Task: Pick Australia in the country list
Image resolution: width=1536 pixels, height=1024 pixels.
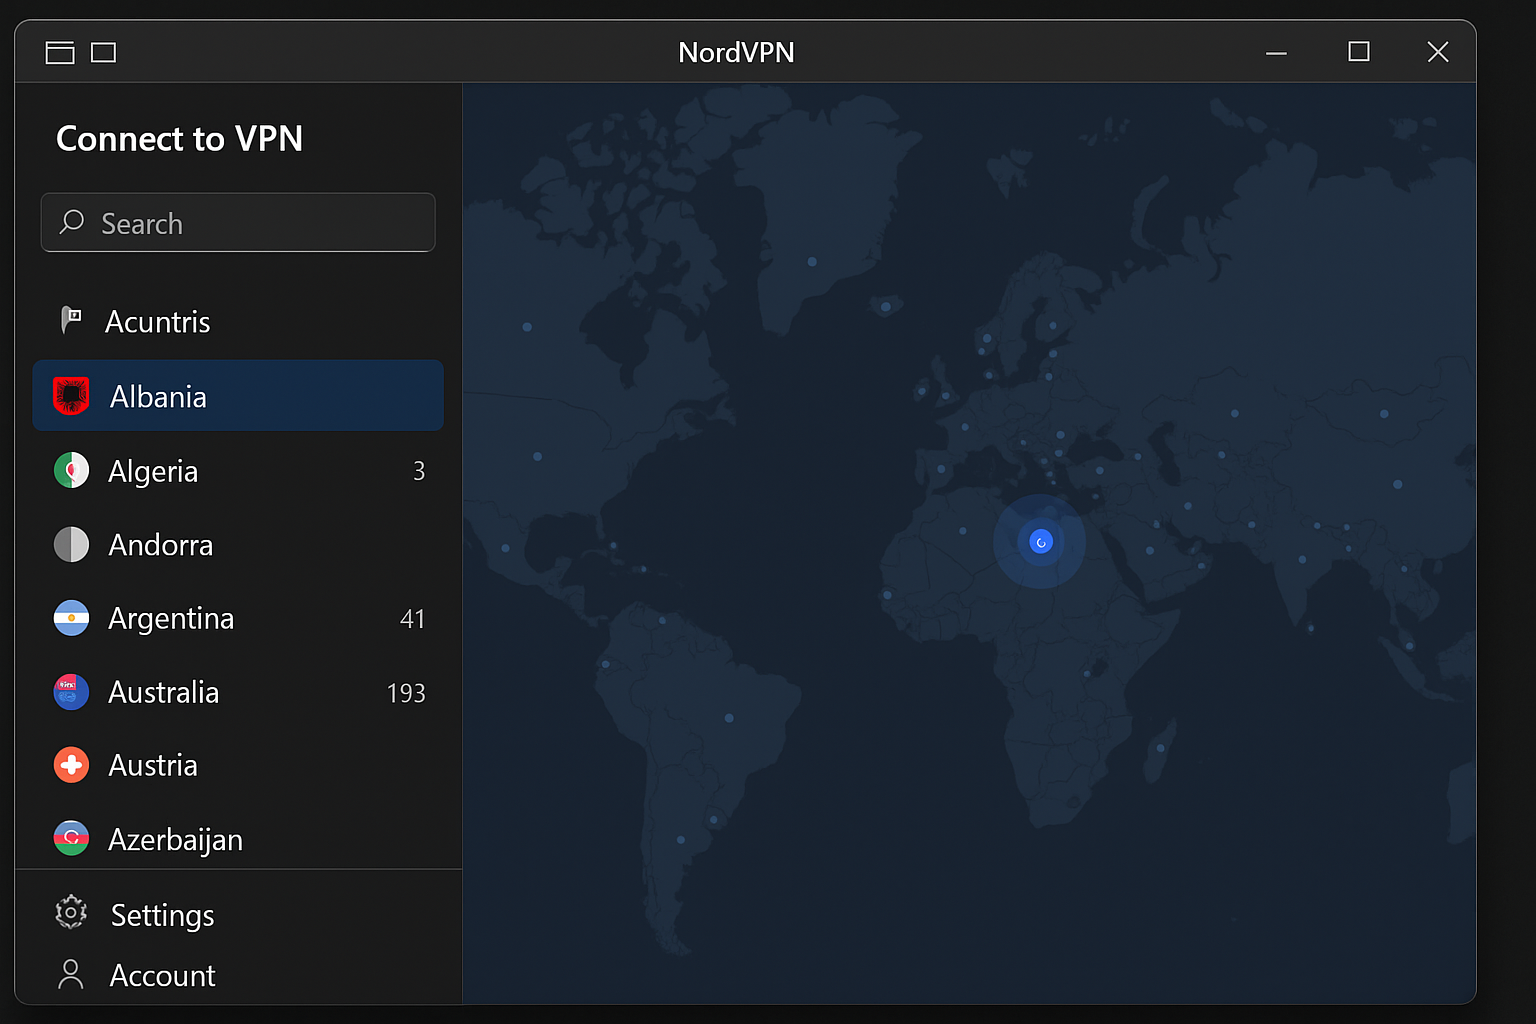Action: coord(238,692)
